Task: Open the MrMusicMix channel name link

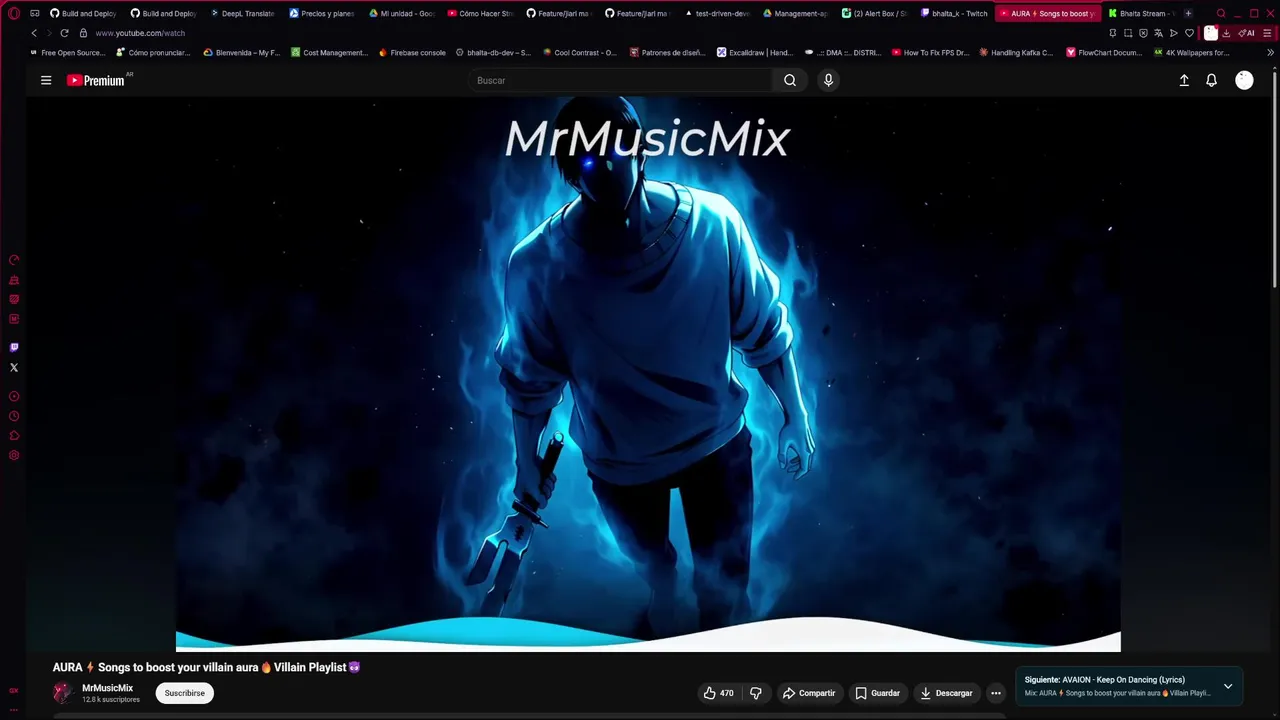Action: click(107, 688)
